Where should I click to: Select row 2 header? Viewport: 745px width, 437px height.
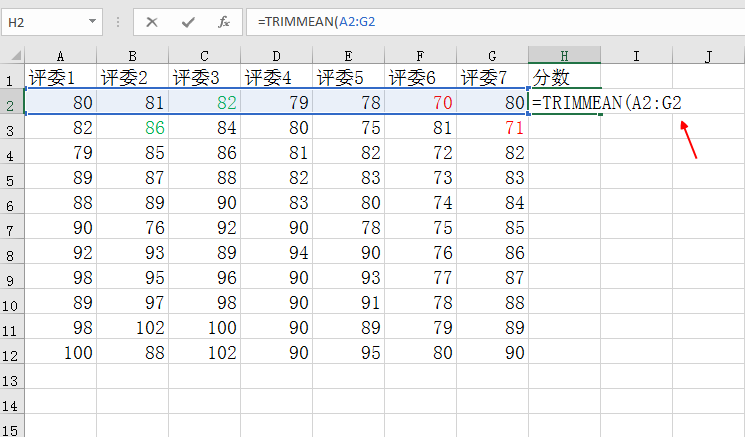click(12, 101)
